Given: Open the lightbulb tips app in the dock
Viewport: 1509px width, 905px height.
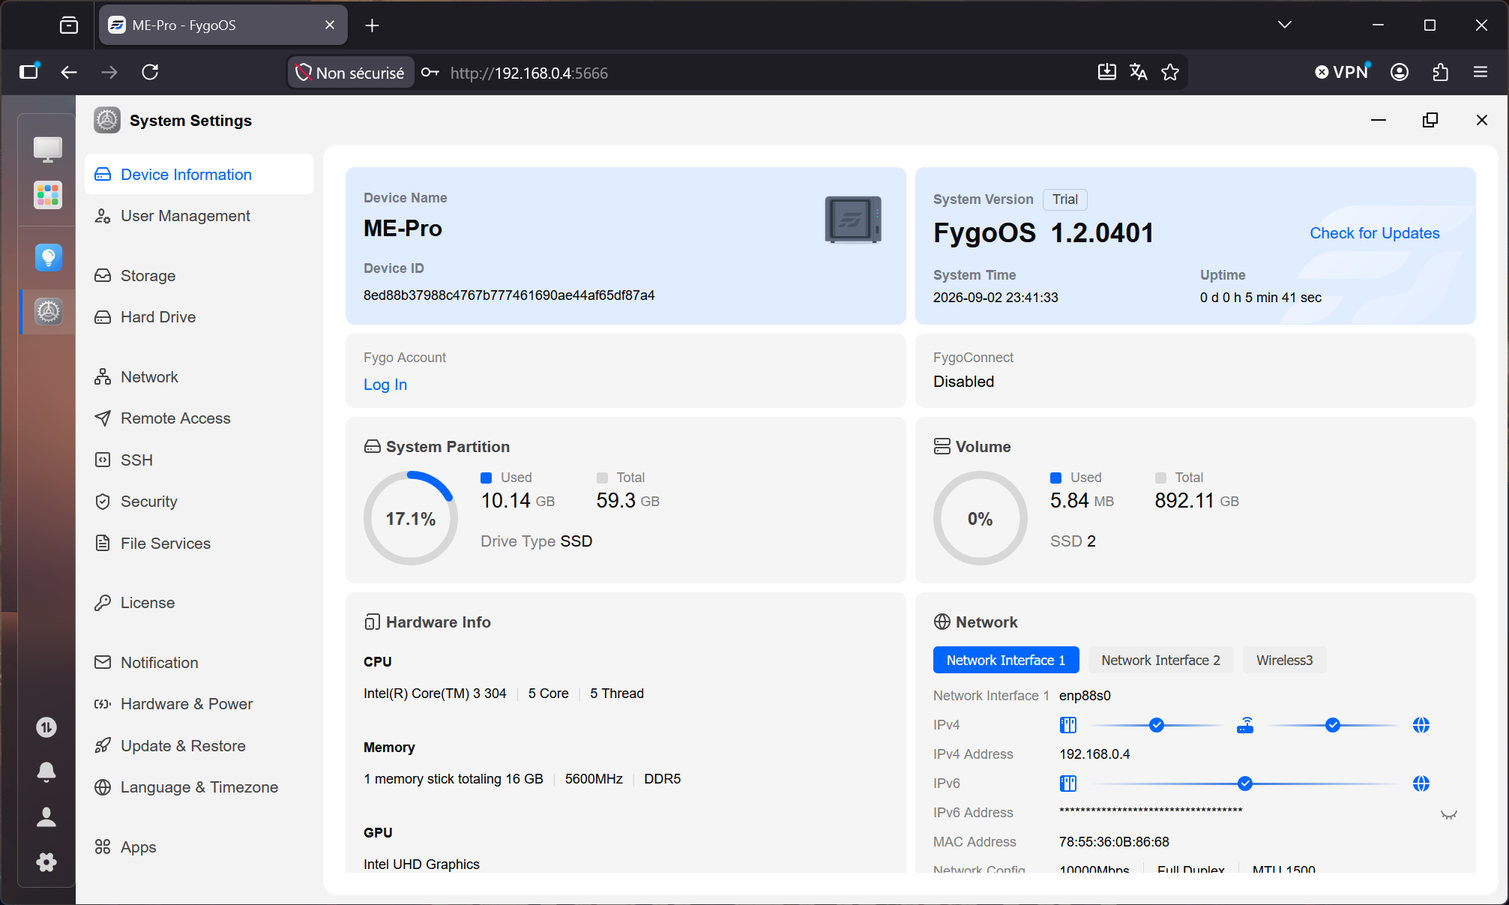Looking at the screenshot, I should [x=48, y=258].
